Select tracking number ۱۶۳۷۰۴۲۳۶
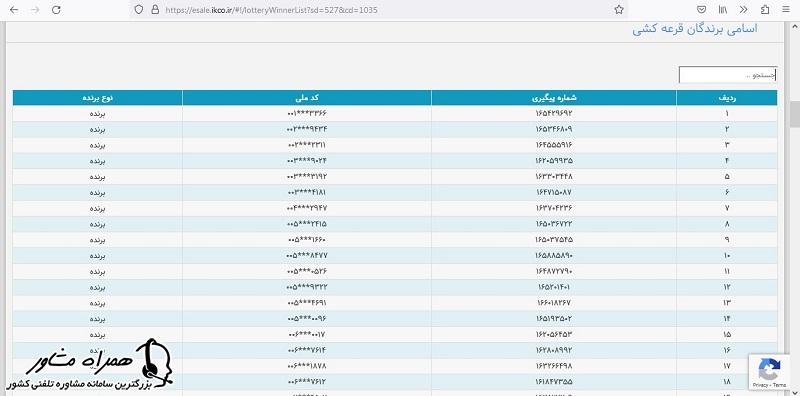 point(554,208)
